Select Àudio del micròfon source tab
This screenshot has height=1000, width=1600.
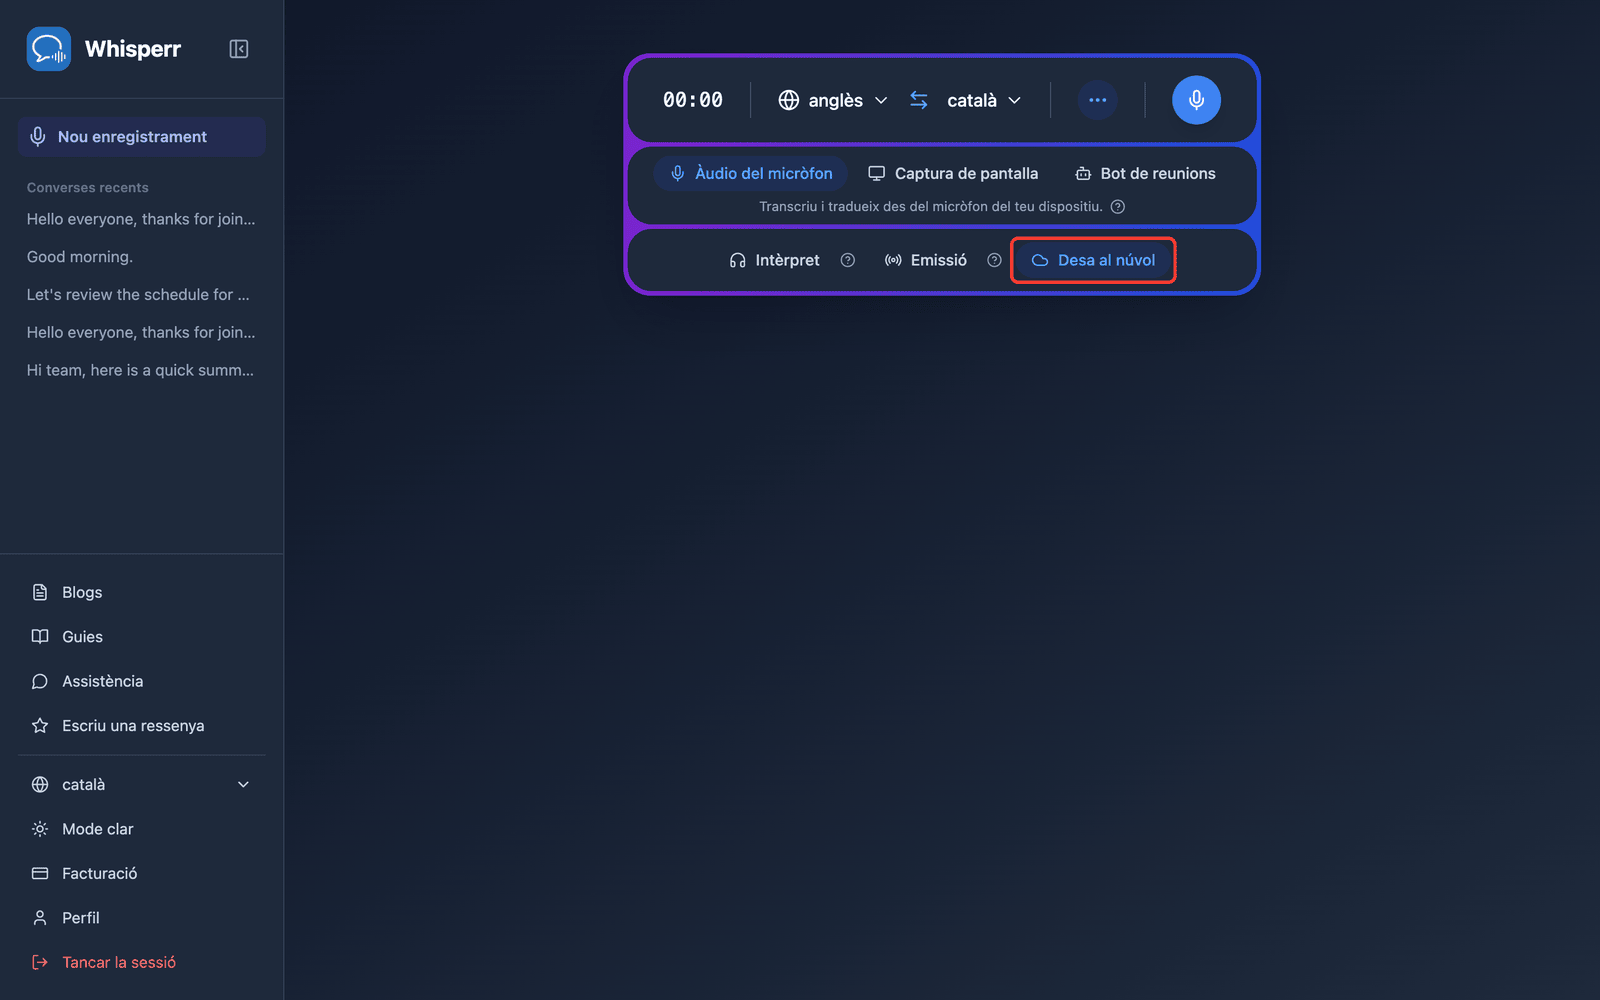(x=751, y=173)
